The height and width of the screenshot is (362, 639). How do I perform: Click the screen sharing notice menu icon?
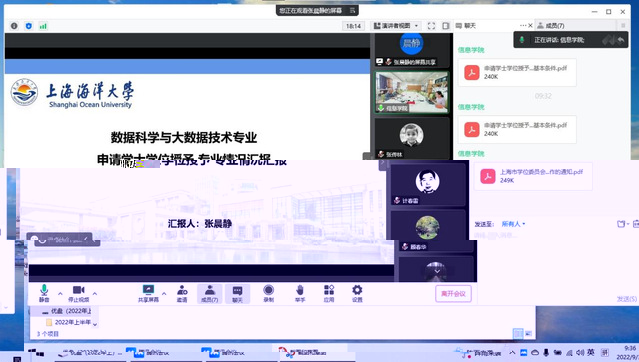pyautogui.click(x=353, y=10)
